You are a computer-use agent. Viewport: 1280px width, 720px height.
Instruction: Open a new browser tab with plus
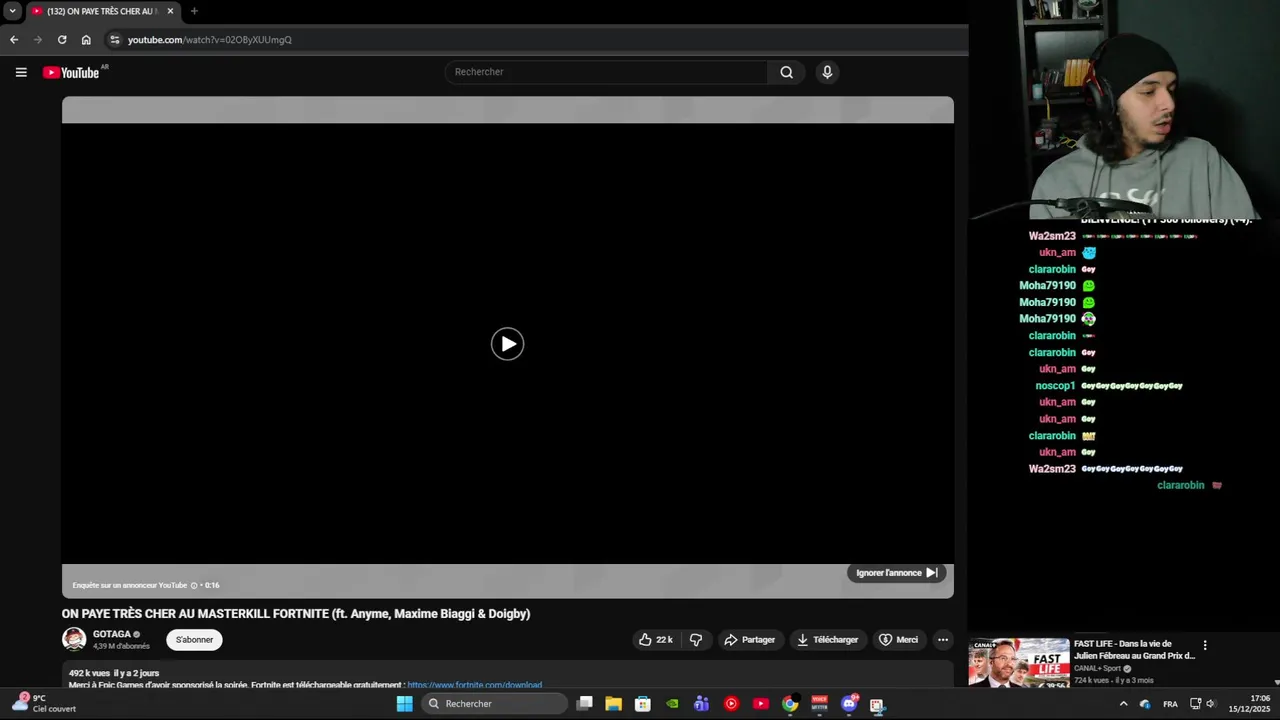pyautogui.click(x=194, y=11)
